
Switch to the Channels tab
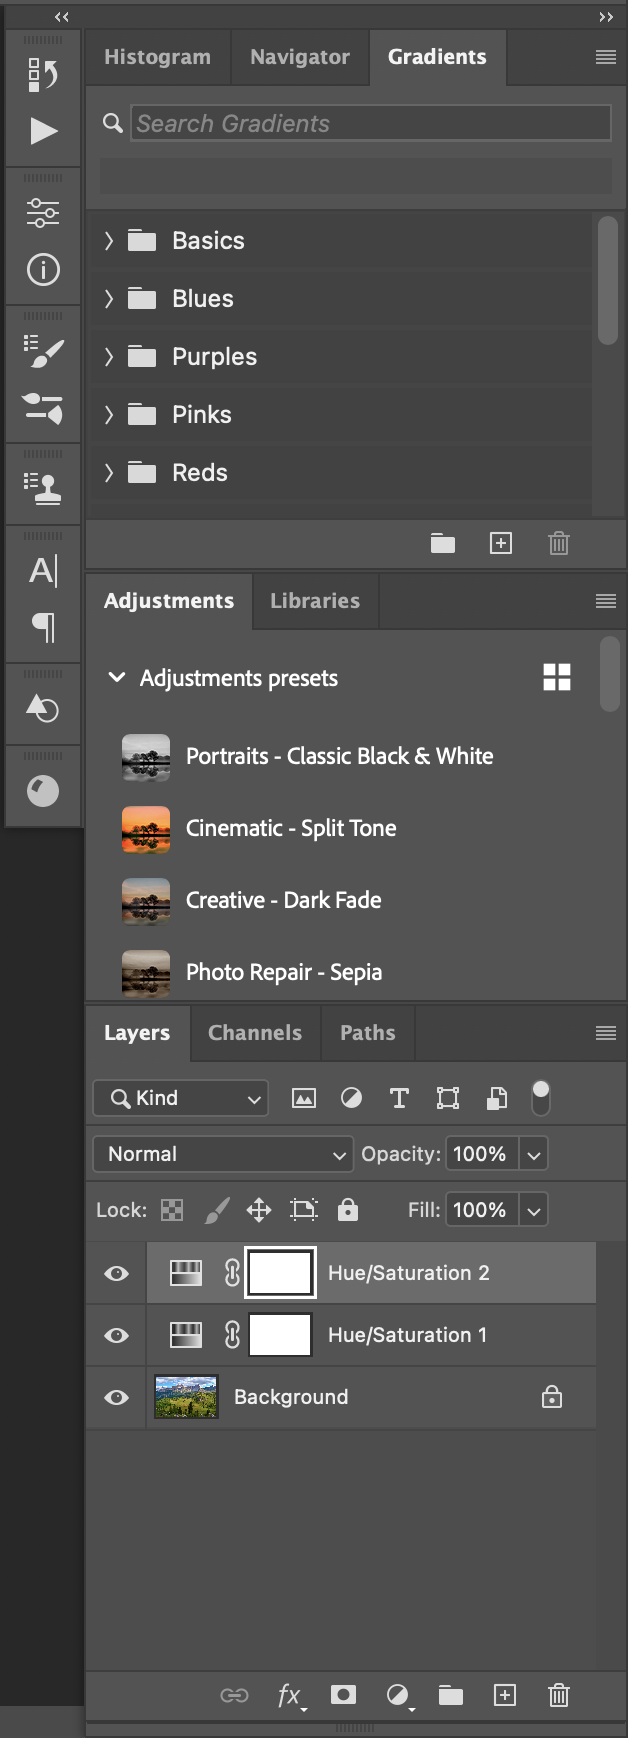click(254, 1033)
